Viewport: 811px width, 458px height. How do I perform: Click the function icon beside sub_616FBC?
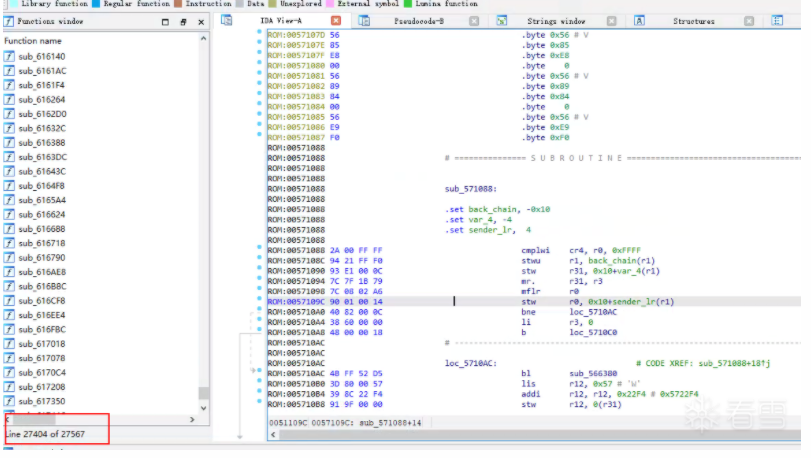(9, 330)
